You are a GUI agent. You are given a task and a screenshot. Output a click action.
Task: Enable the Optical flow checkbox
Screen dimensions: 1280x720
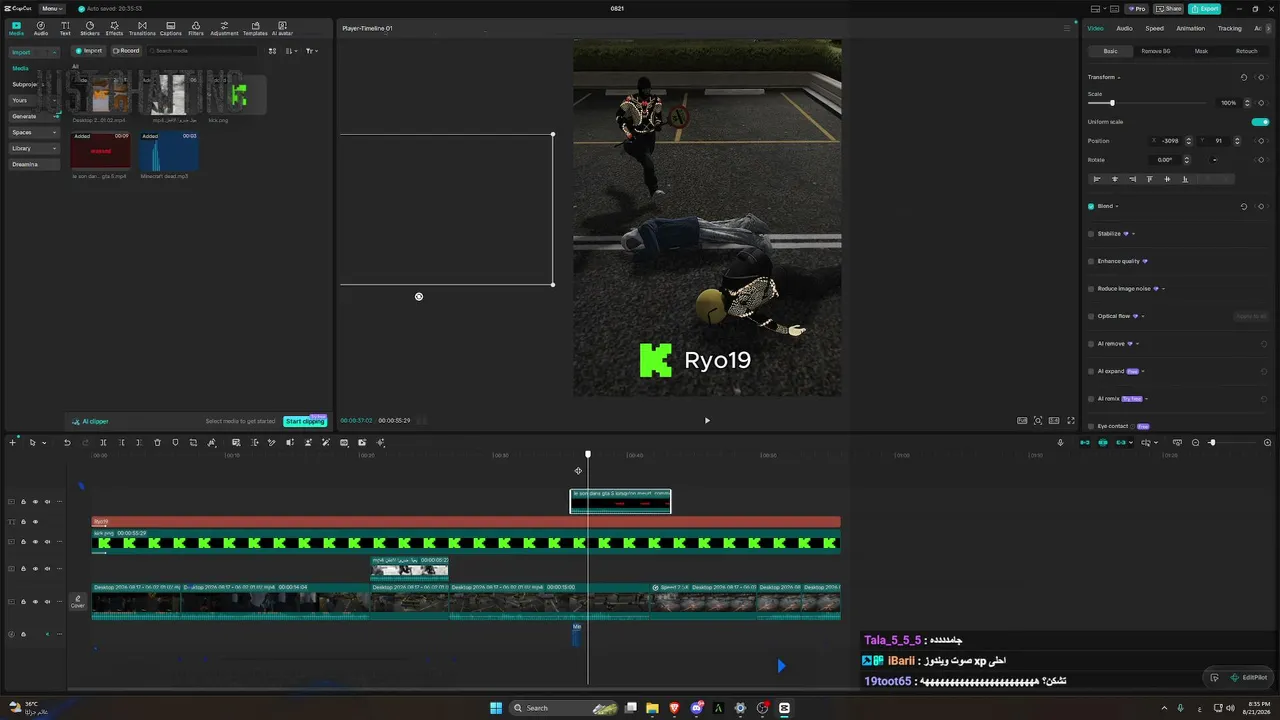point(1091,316)
